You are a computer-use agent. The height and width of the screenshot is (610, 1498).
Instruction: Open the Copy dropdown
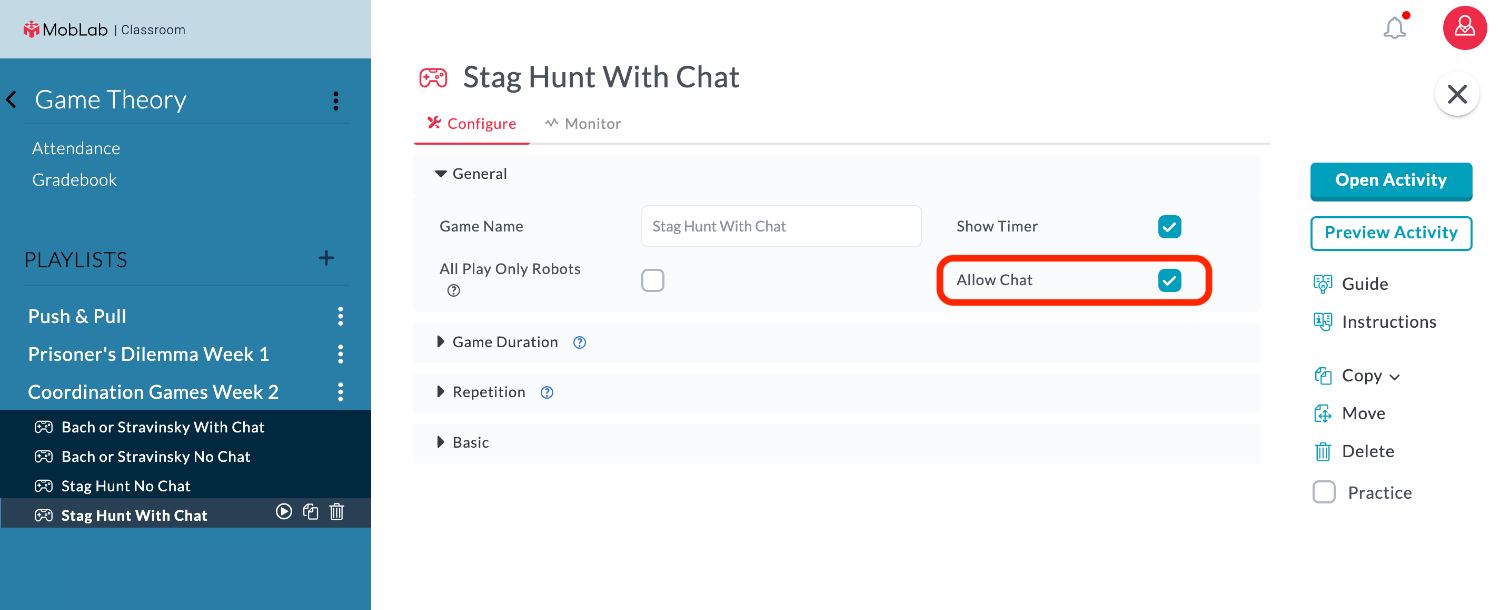pyautogui.click(x=1357, y=376)
